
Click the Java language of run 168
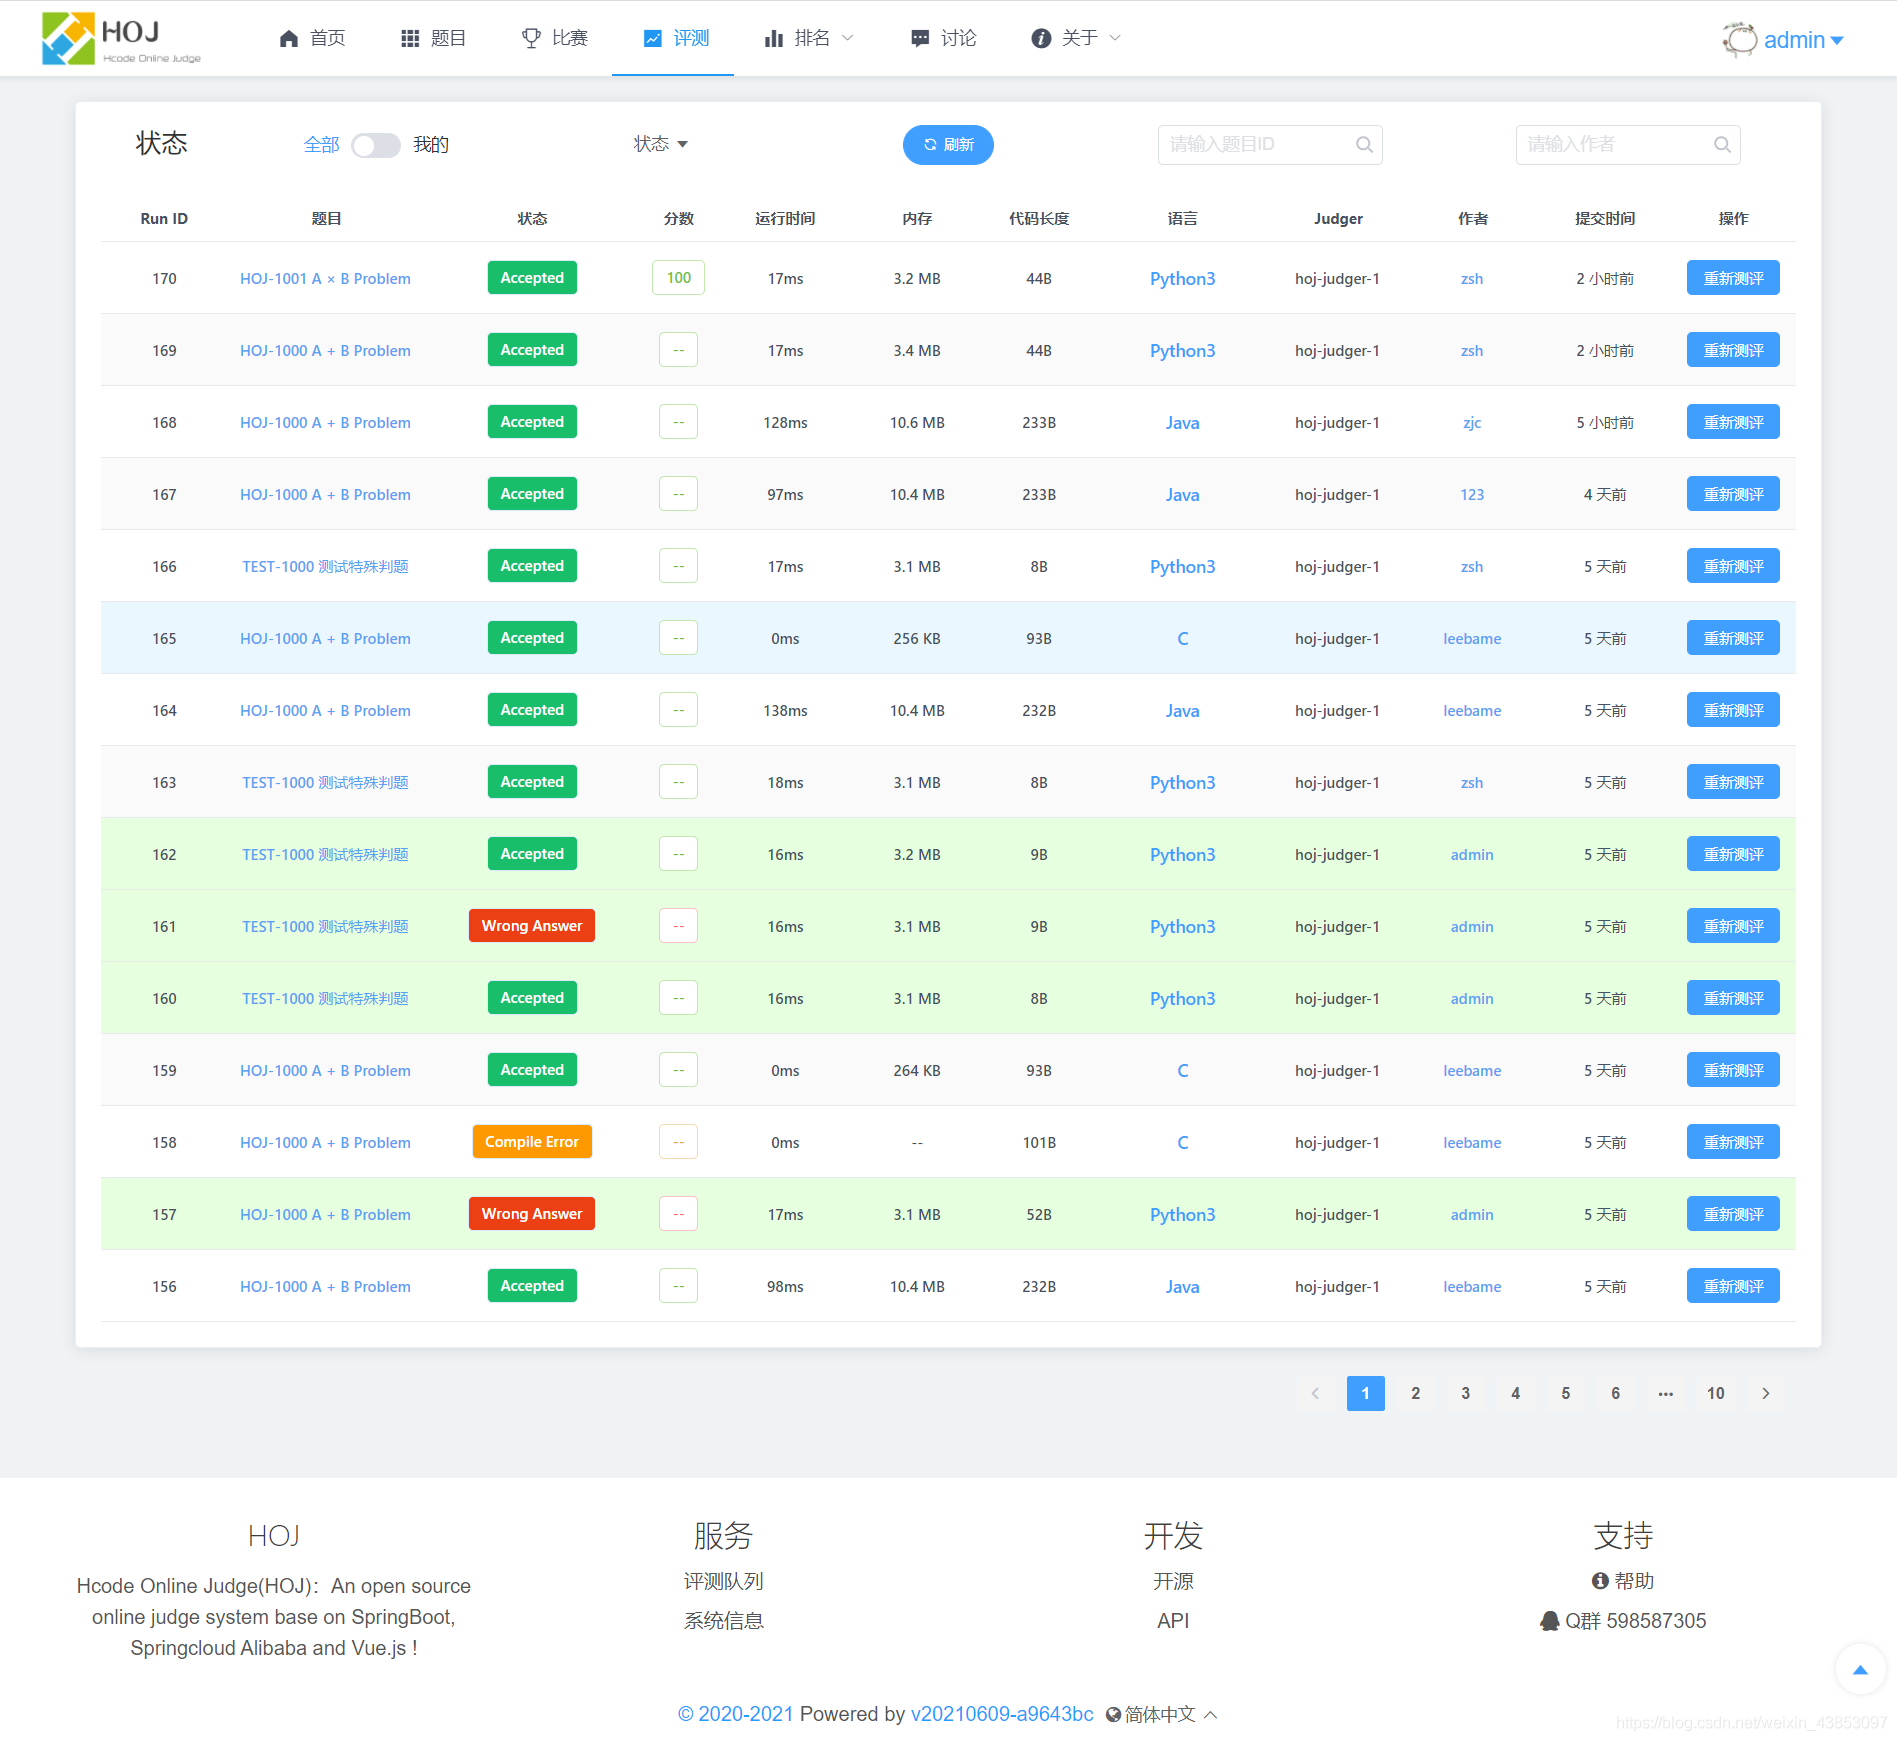pyautogui.click(x=1182, y=423)
